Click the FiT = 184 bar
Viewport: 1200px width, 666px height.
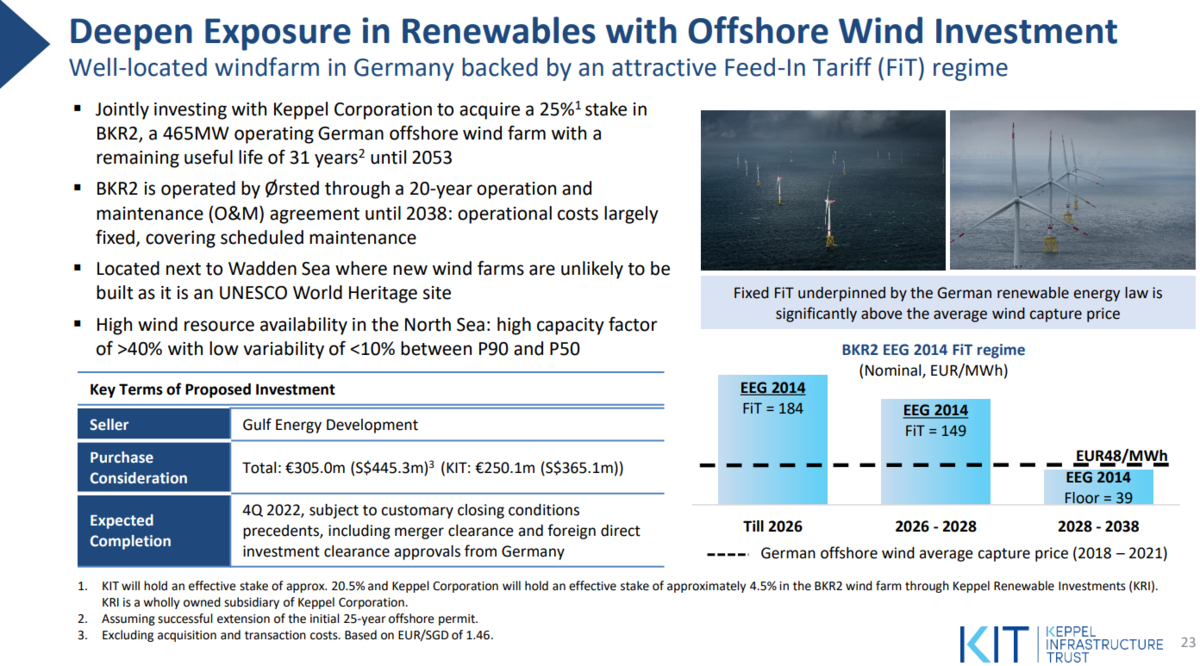(x=772, y=439)
